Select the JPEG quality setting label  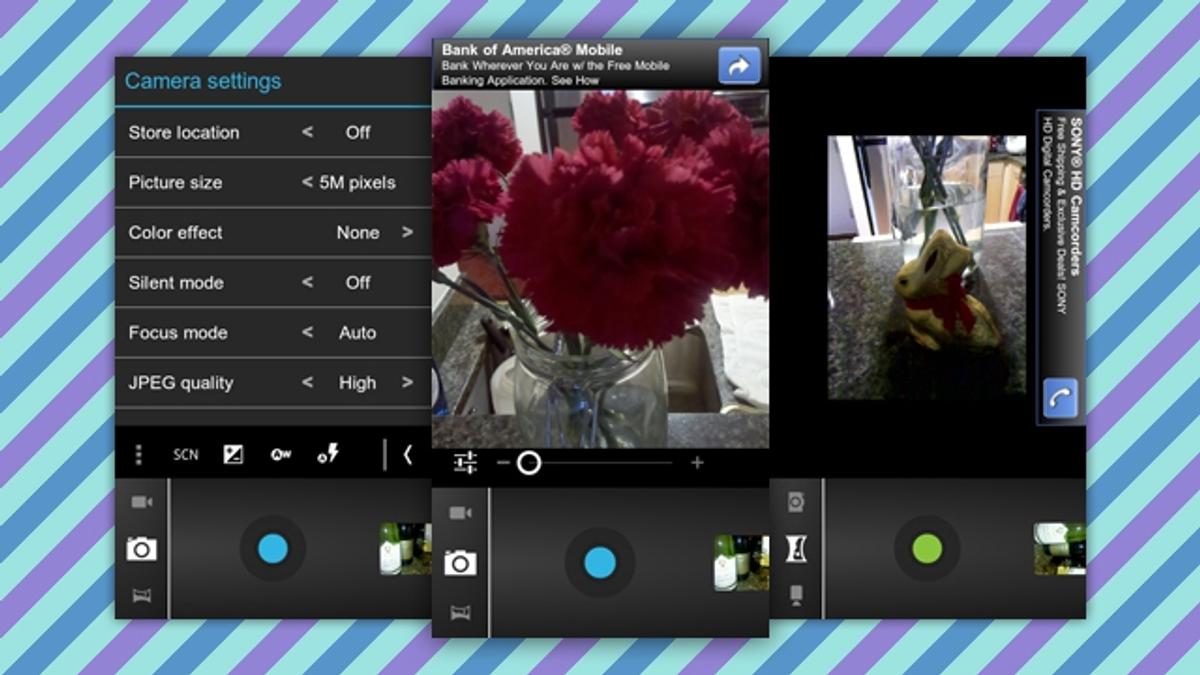181,382
